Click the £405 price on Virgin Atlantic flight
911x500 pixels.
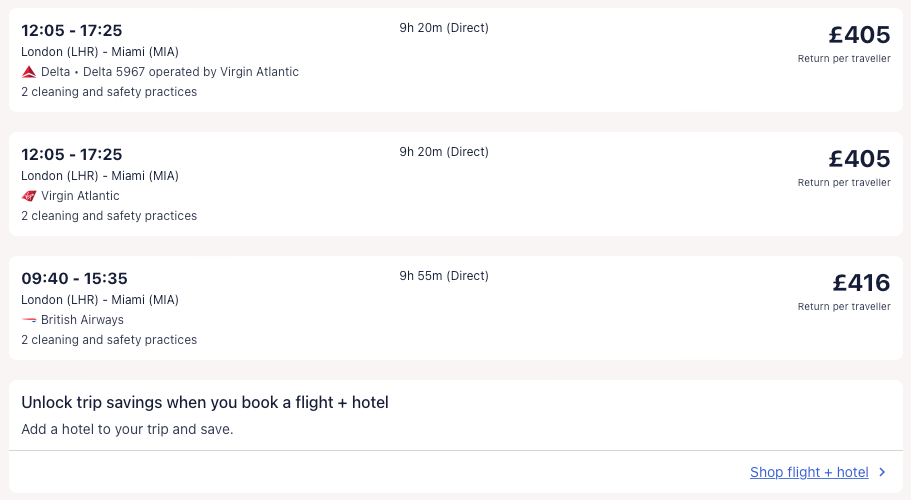pos(860,159)
